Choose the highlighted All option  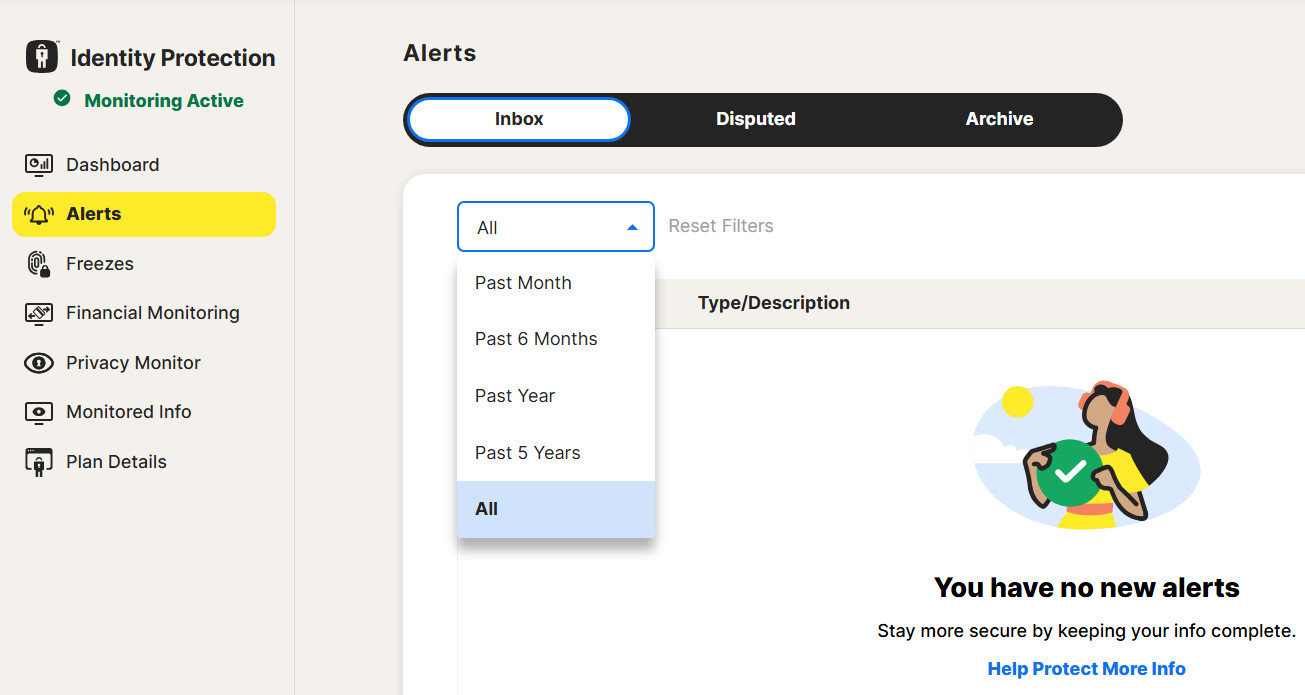point(487,509)
